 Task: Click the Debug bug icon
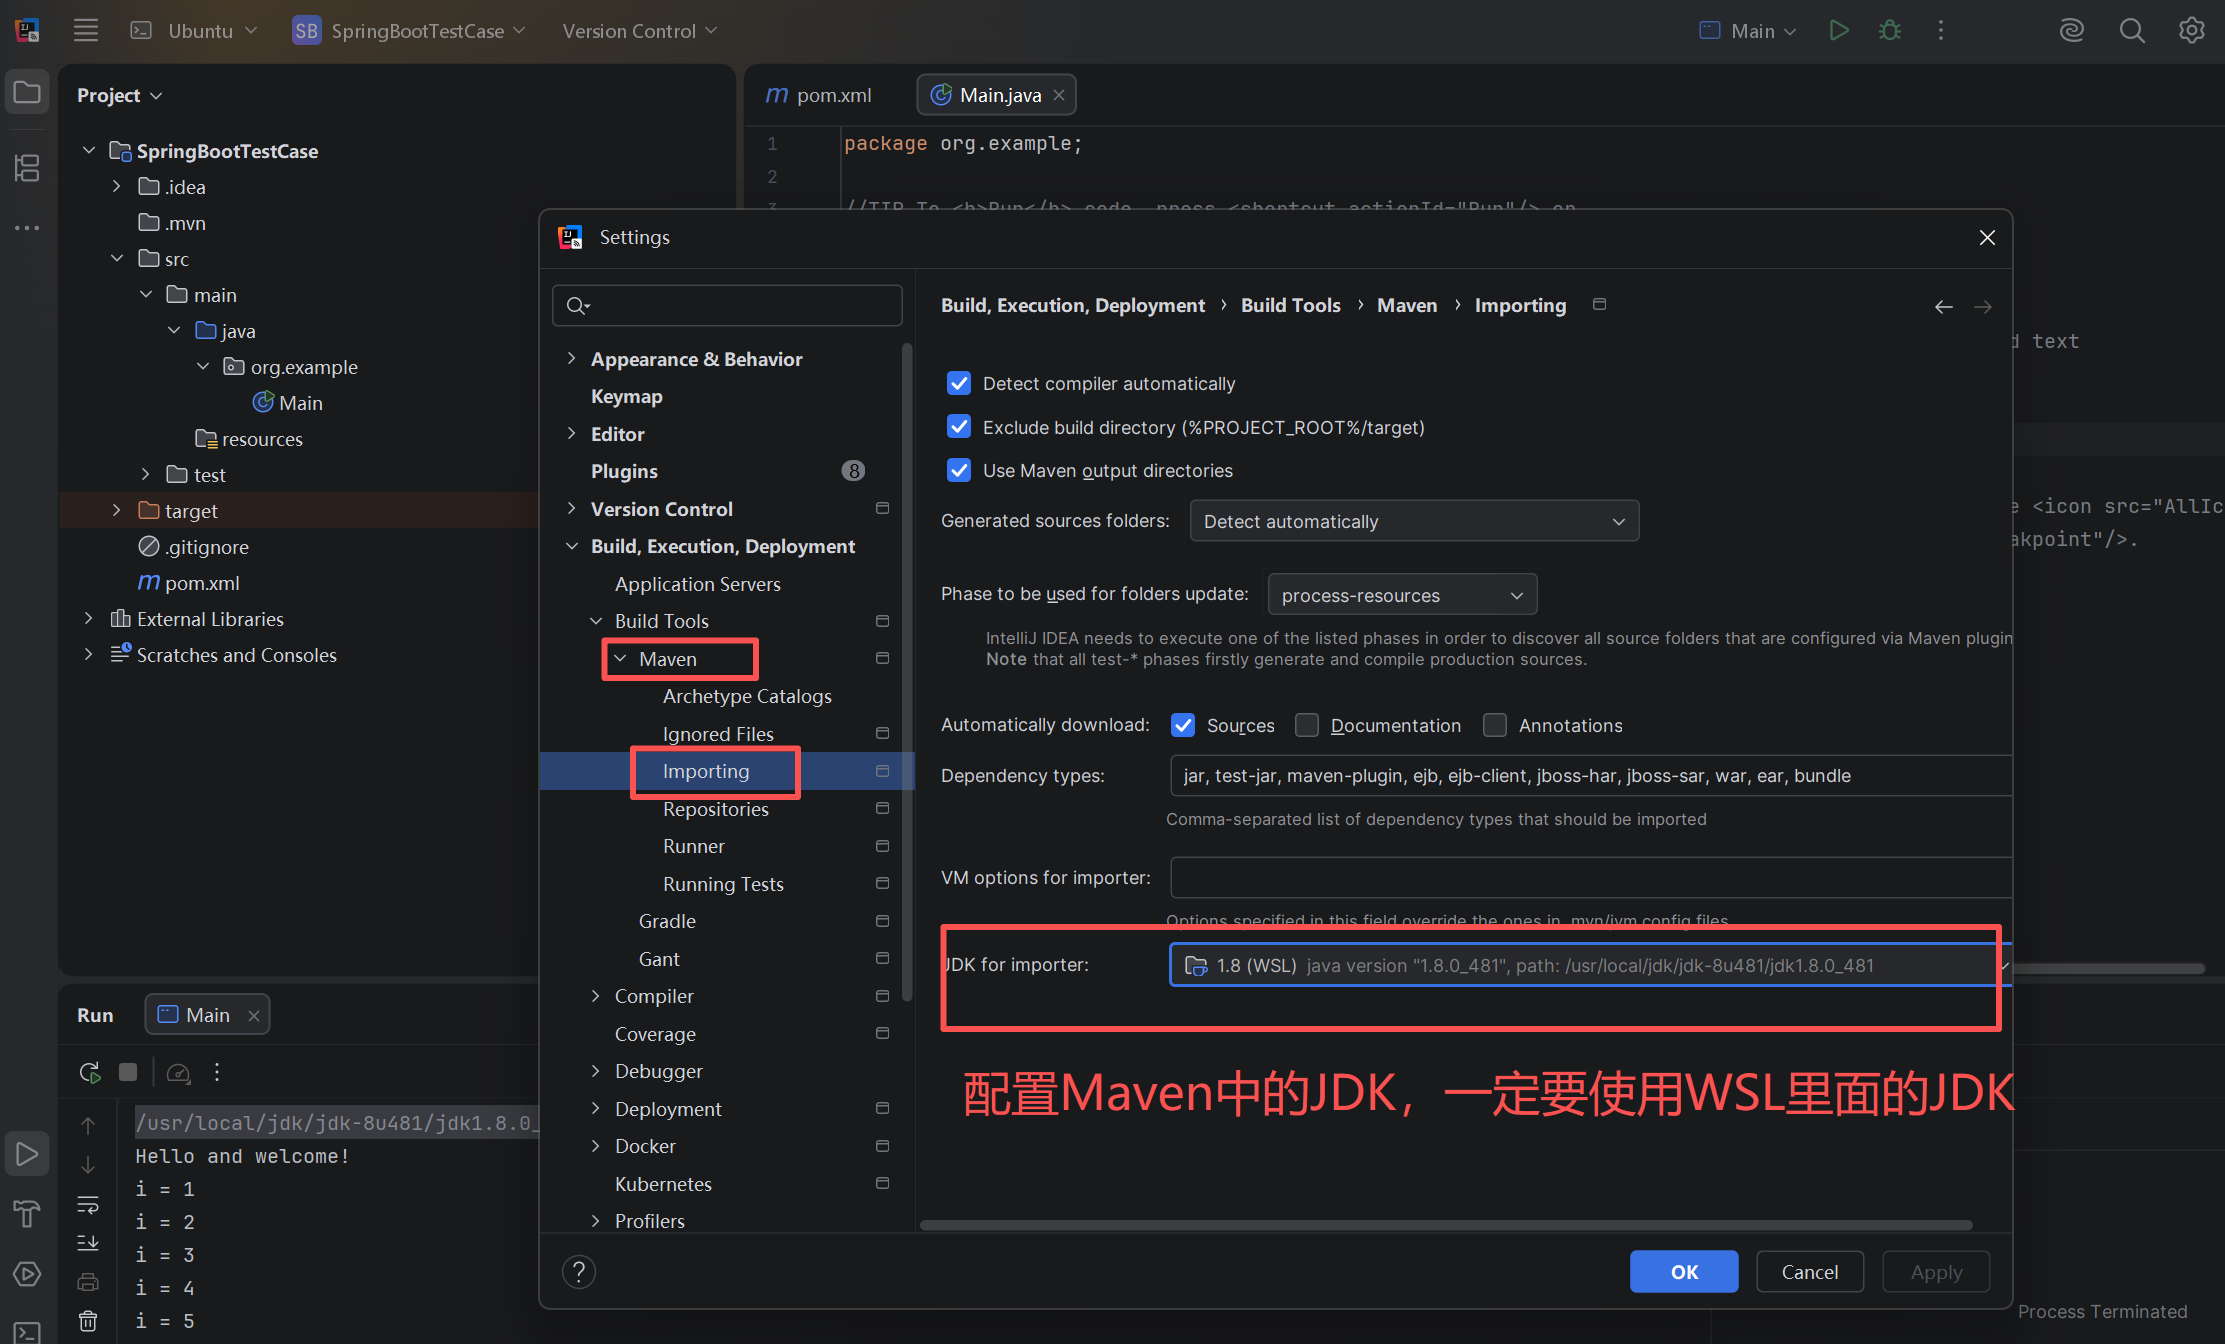point(1889,30)
